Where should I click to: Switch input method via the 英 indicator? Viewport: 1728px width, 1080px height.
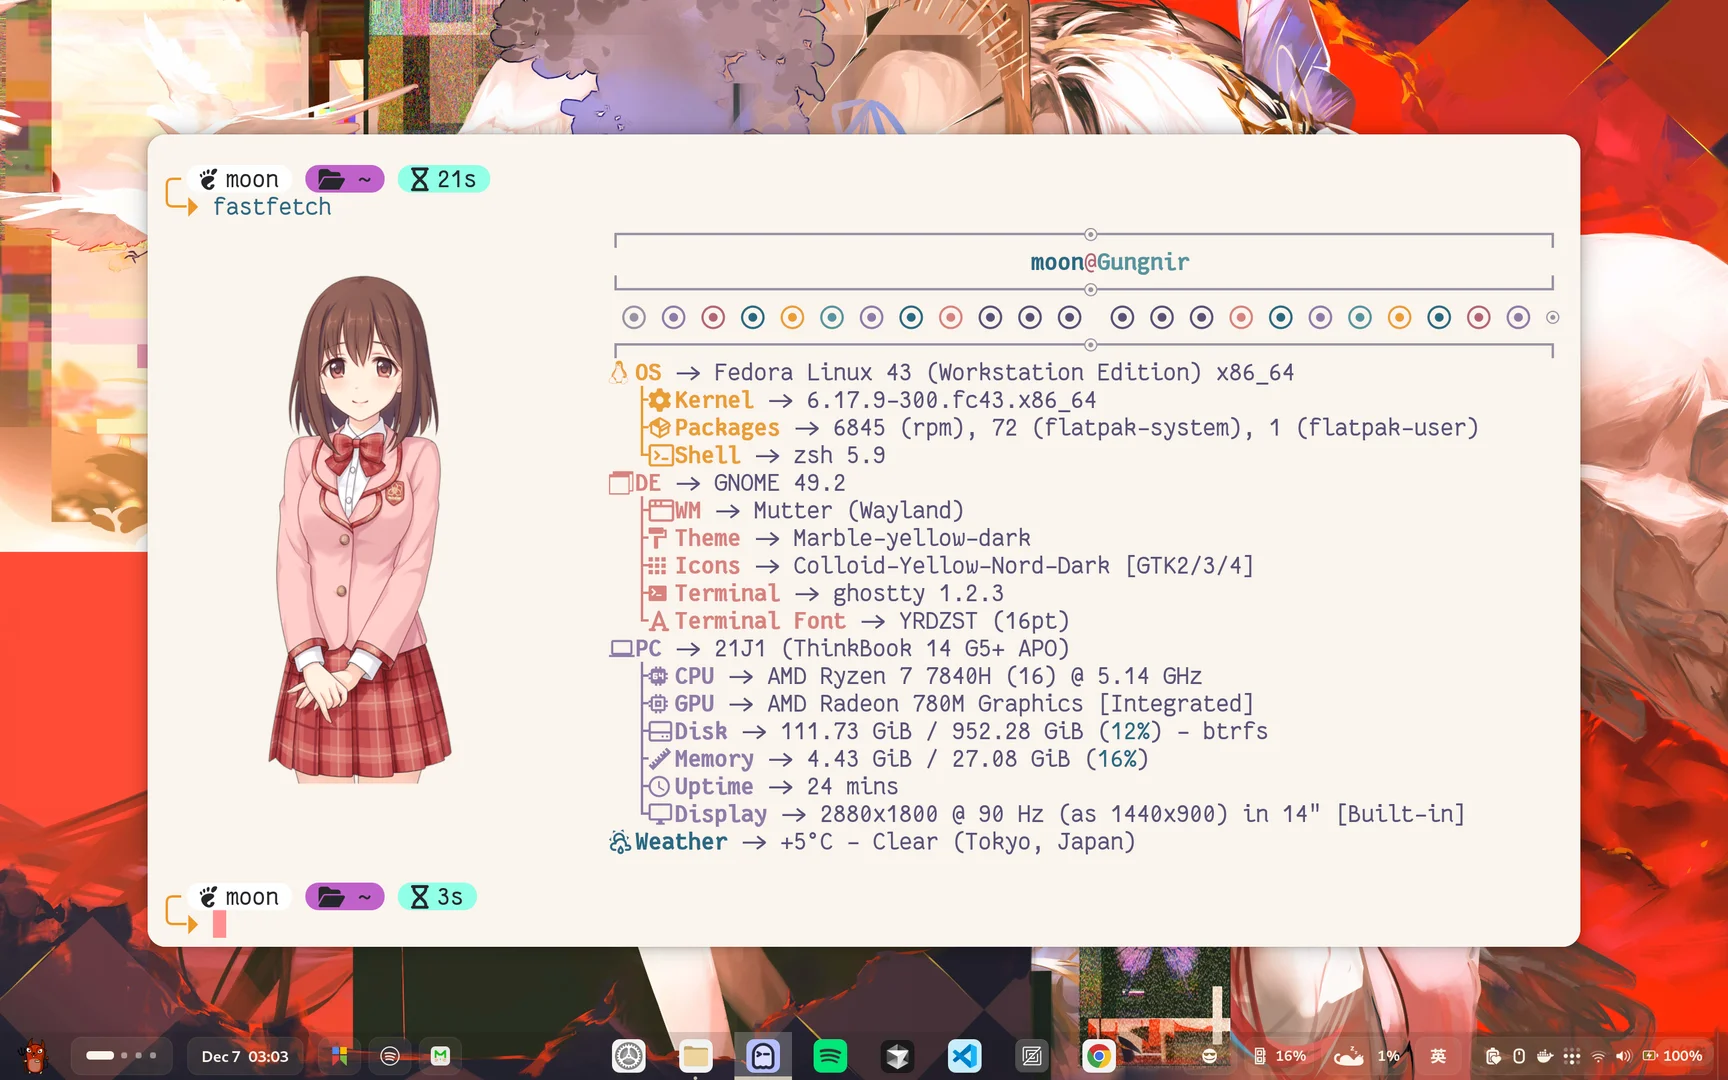tap(1438, 1055)
